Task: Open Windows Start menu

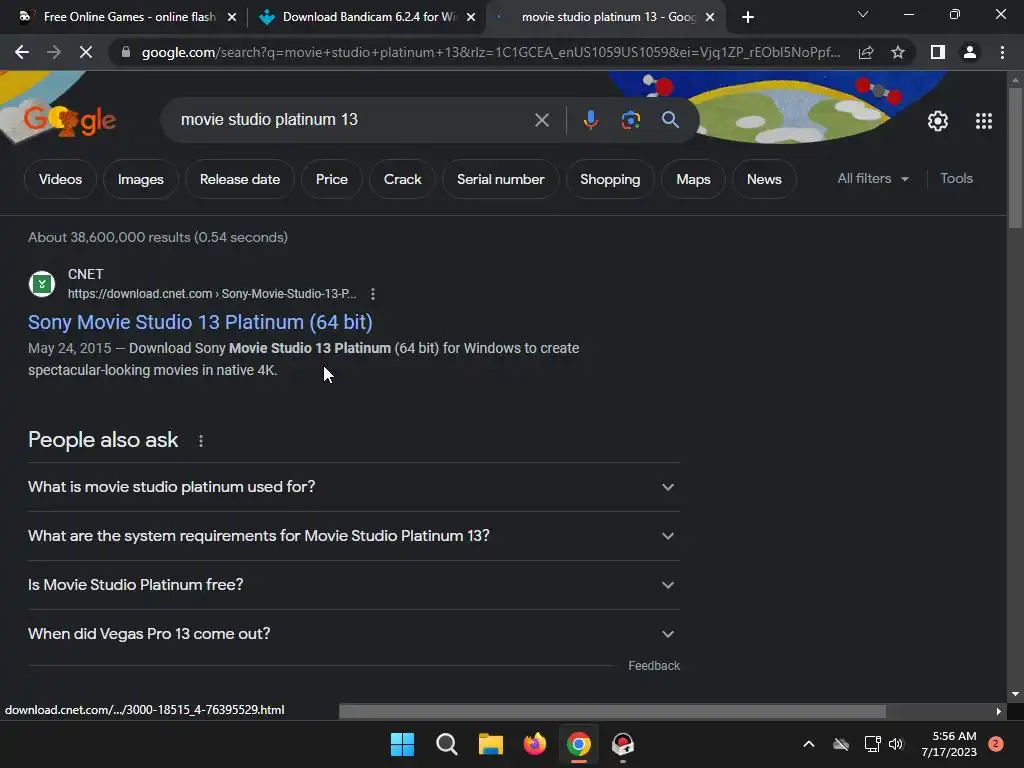Action: pyautogui.click(x=402, y=744)
